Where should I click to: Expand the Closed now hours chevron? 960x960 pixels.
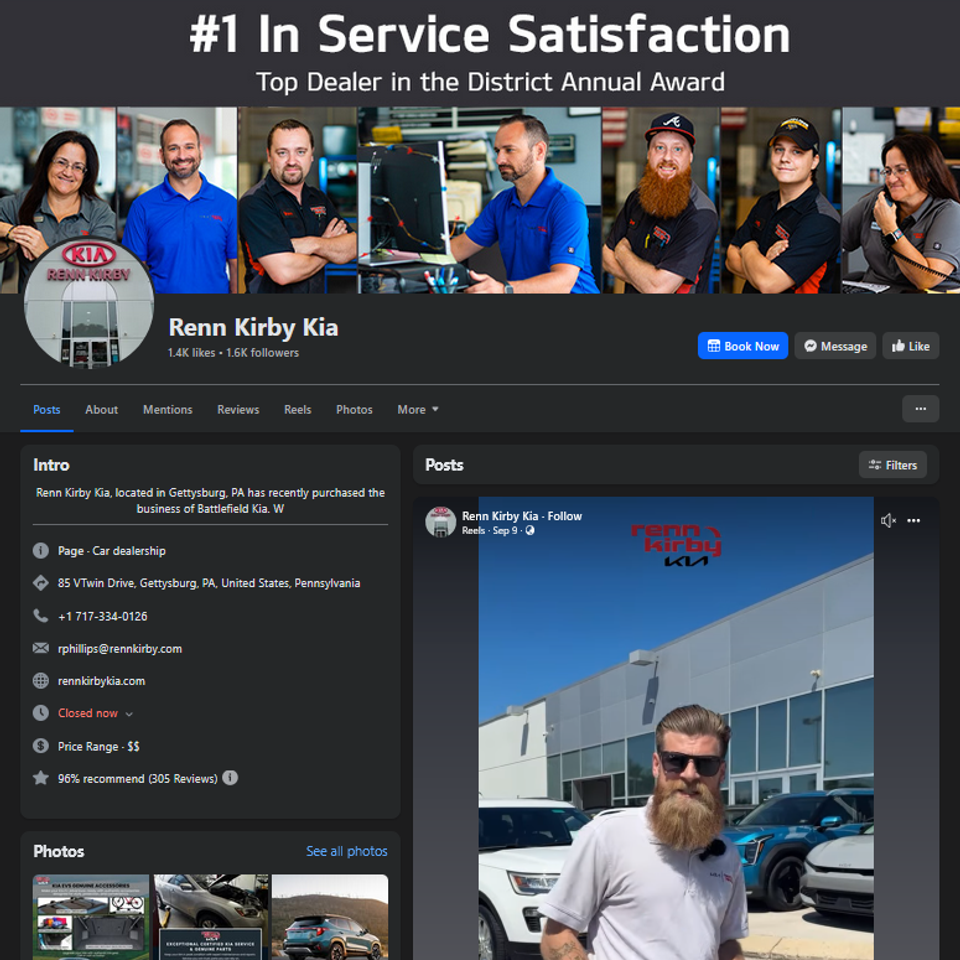click(129, 714)
